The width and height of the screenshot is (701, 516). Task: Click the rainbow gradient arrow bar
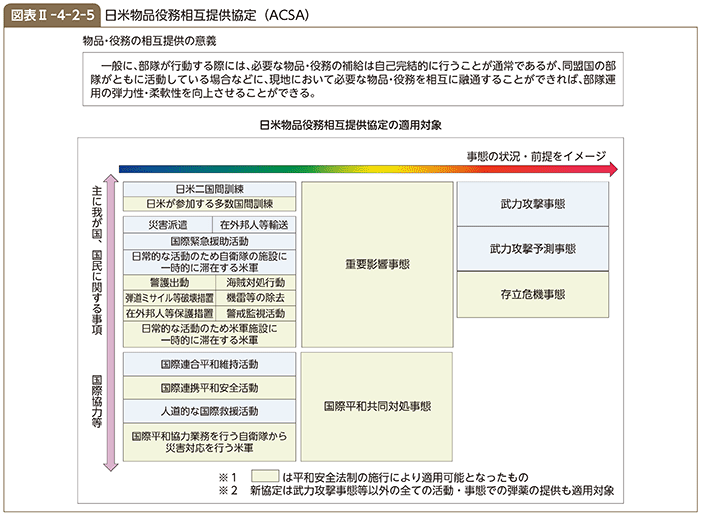coord(368,169)
